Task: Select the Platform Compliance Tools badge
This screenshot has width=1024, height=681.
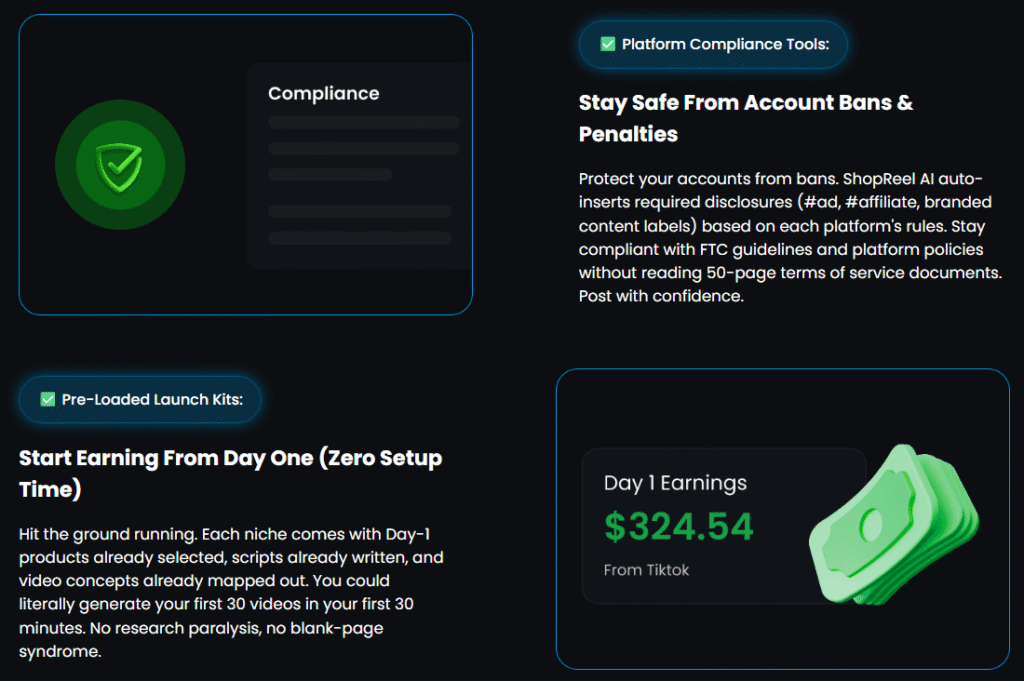Action: pos(713,45)
